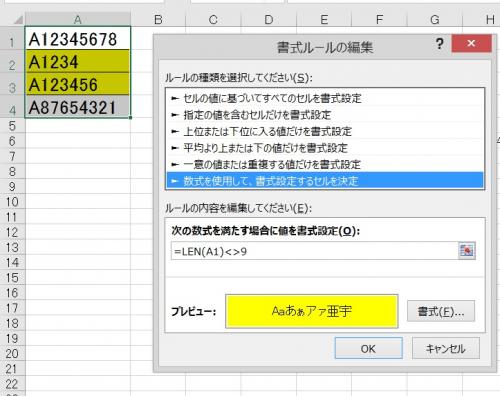Select column D header
Image resolution: width=500 pixels, height=396 pixels.
(x=269, y=20)
